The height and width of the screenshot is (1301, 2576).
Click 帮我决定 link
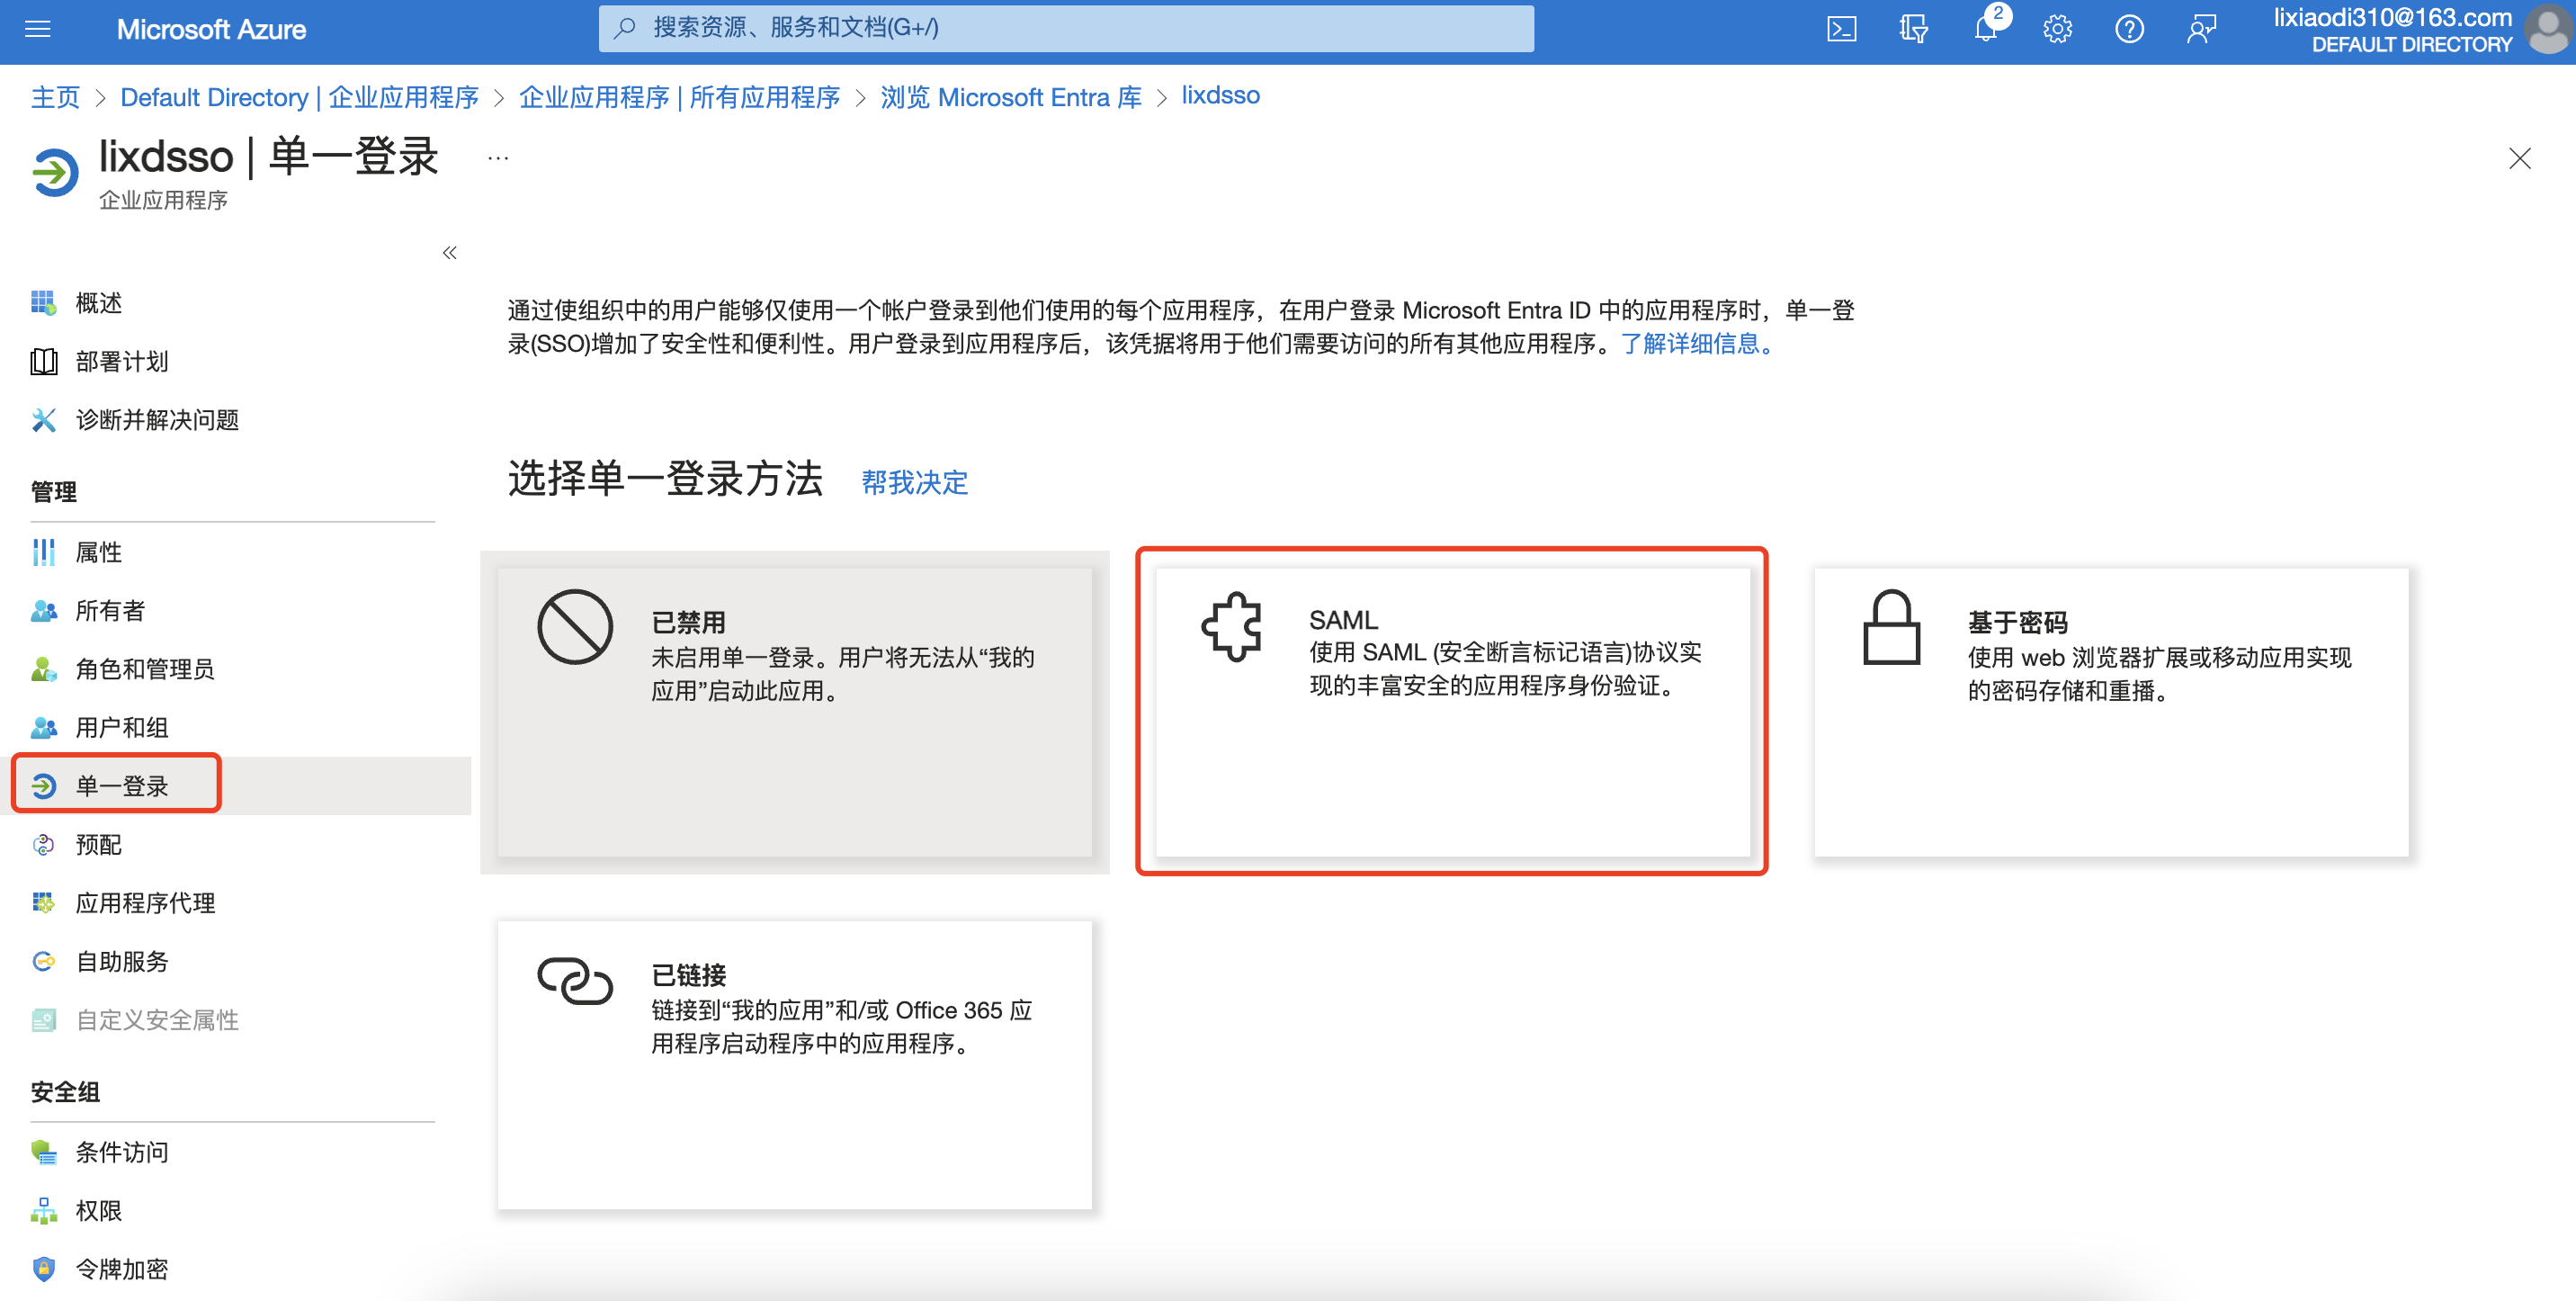tap(914, 482)
